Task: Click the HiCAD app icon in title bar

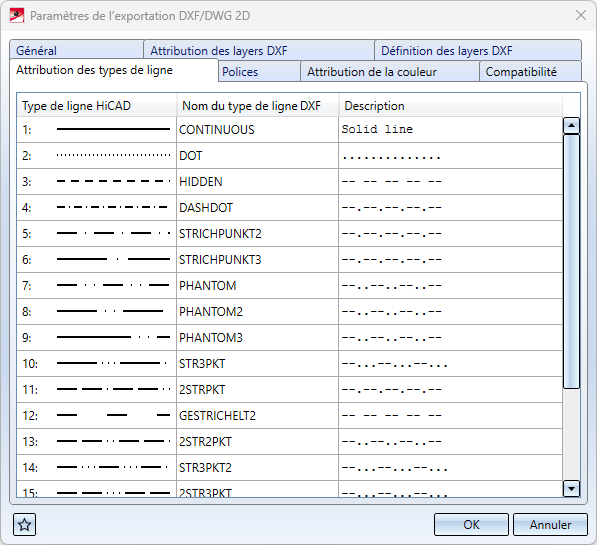Action: click(x=16, y=16)
